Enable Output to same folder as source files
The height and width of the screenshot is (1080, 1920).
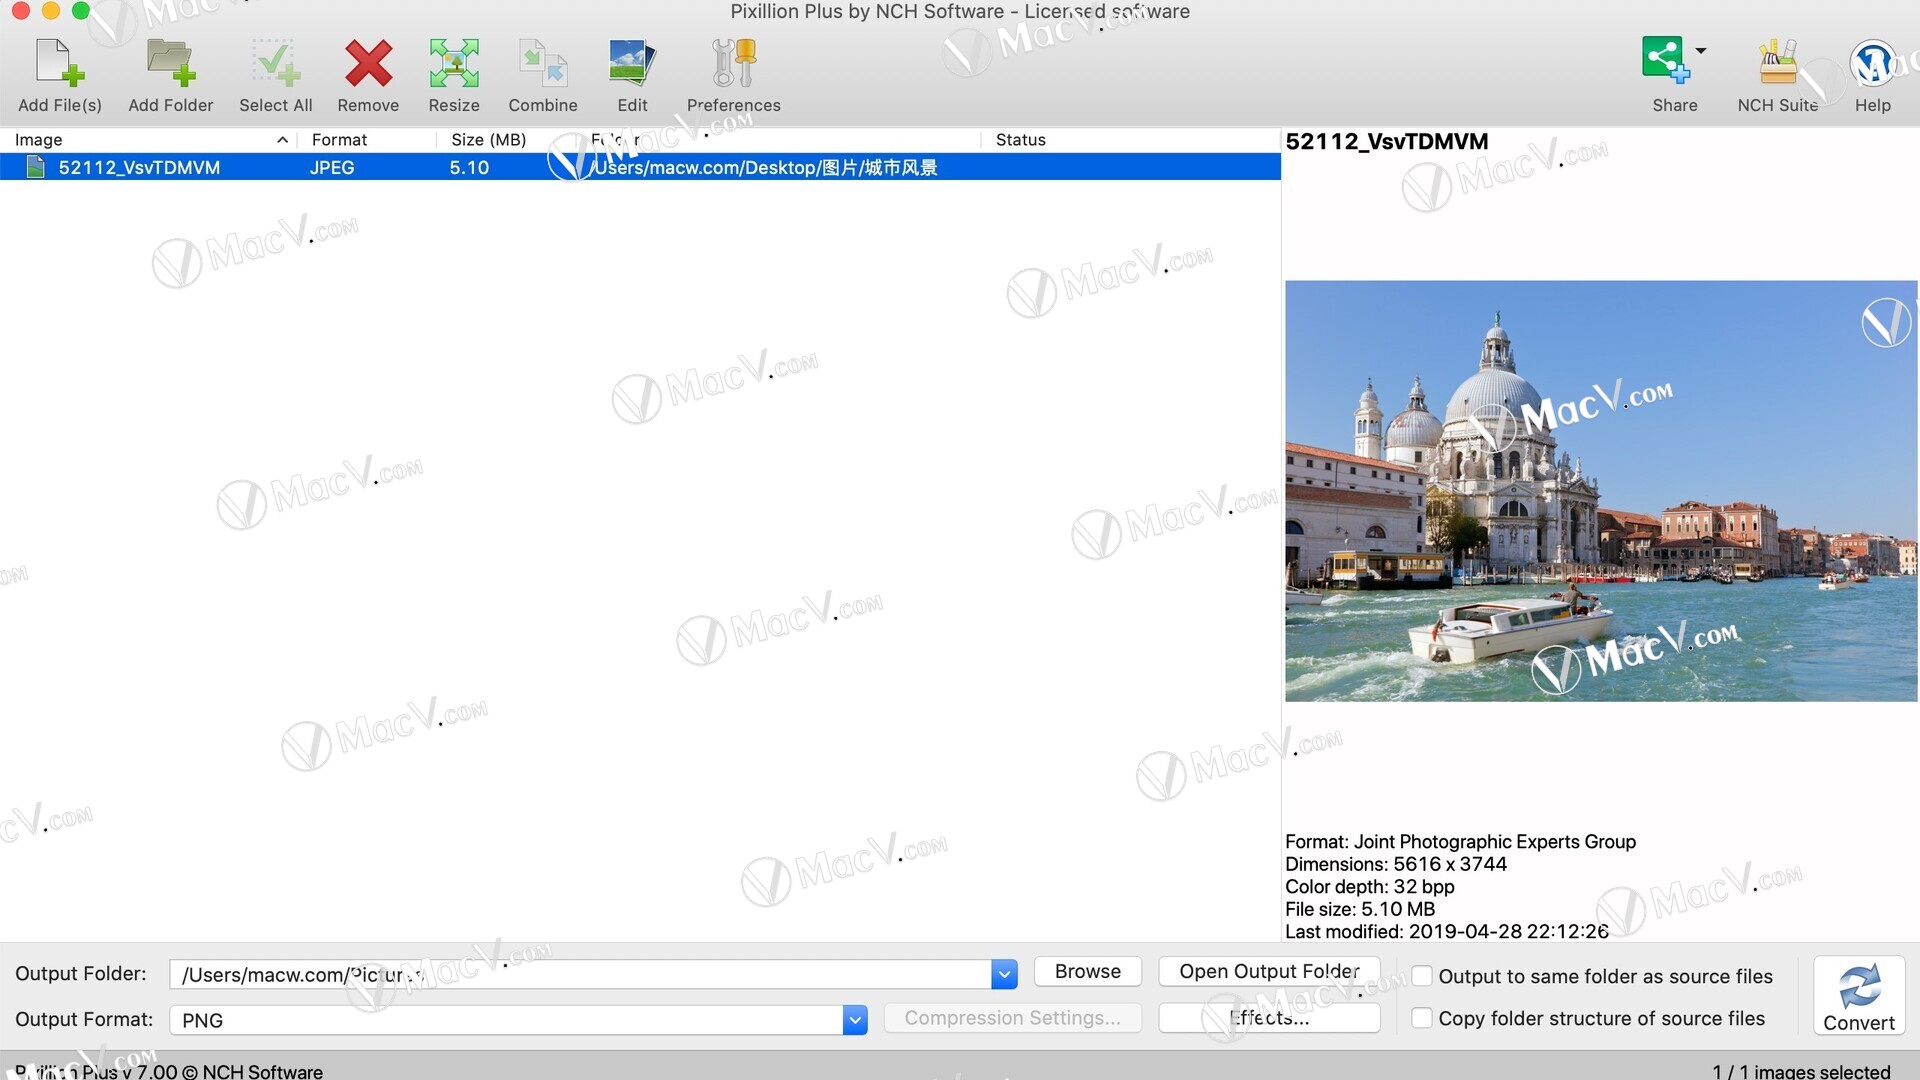coord(1421,976)
